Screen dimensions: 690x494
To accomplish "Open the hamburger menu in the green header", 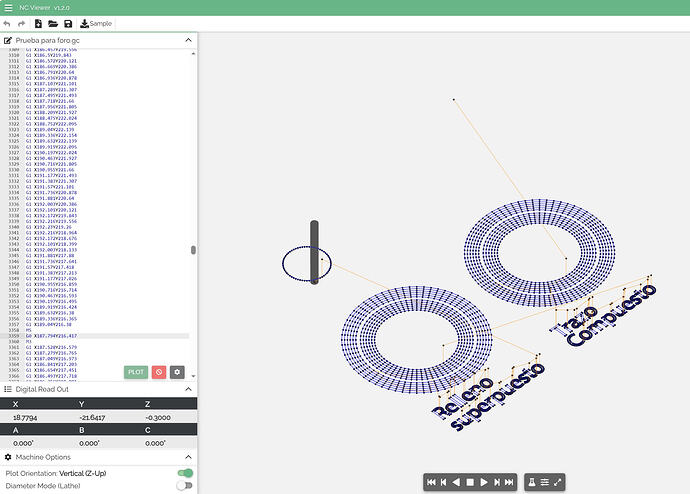I will pyautogui.click(x=8, y=7).
